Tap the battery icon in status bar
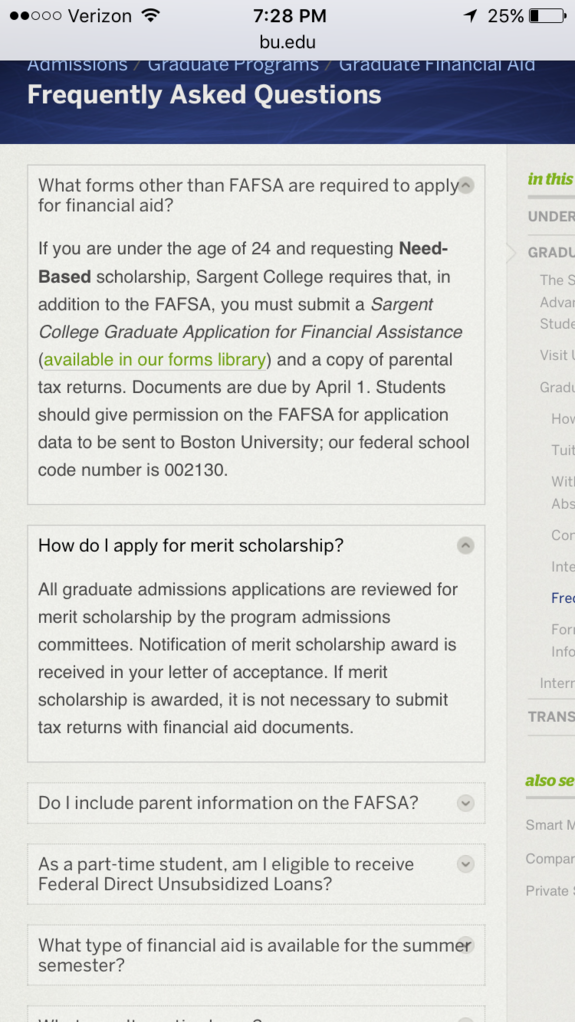Screen dimensions: 575x1022 click(x=548, y=16)
